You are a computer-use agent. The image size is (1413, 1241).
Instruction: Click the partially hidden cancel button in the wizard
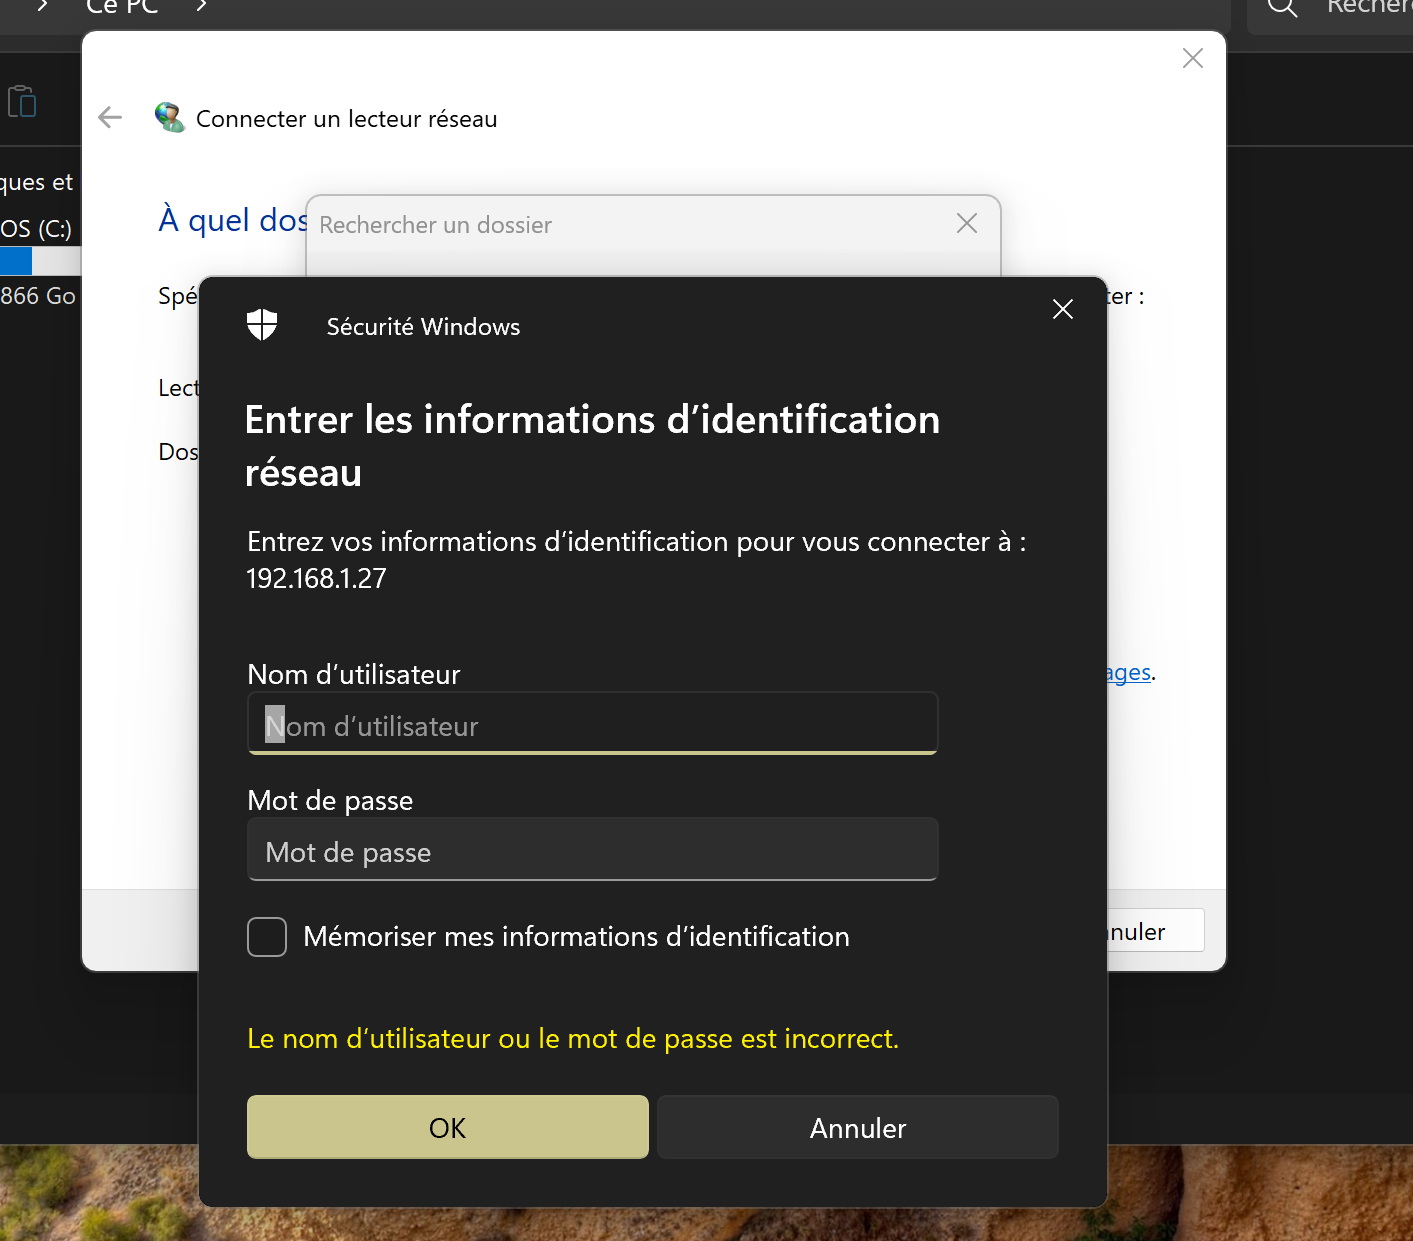pyautogui.click(x=1156, y=931)
